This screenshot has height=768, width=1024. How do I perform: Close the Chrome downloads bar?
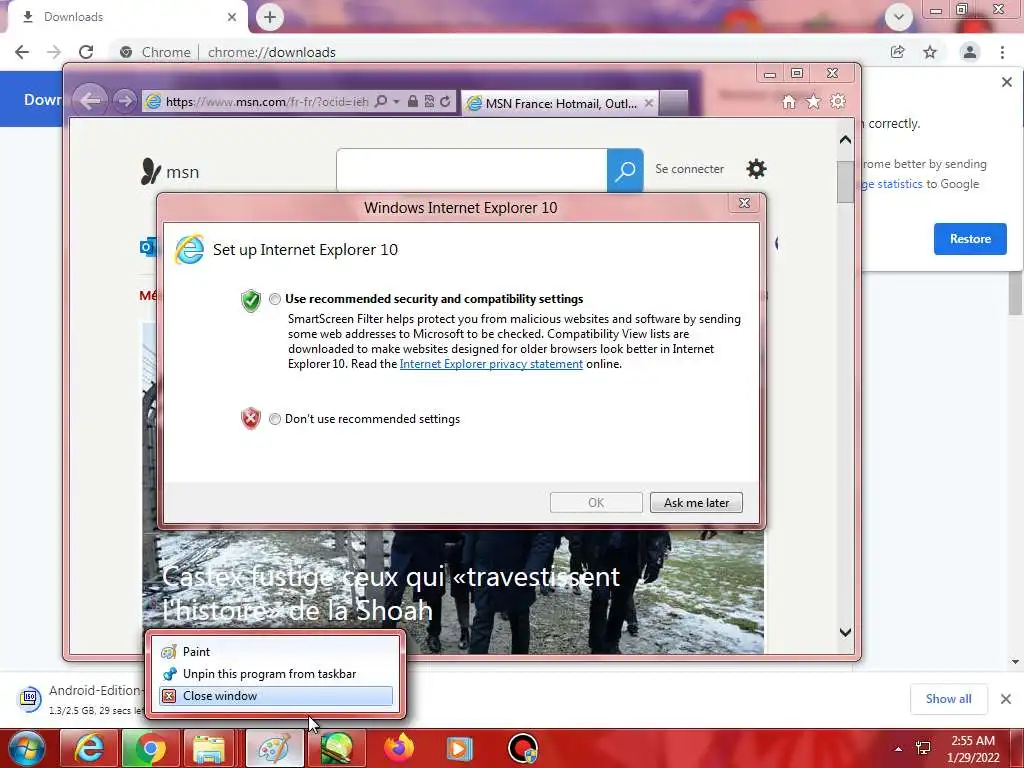(x=1006, y=699)
